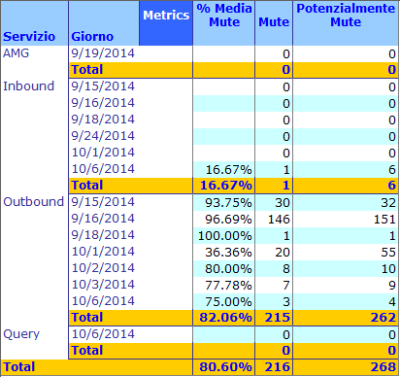The width and height of the screenshot is (400, 377).
Task: Click the Outbound date 10/2/2014
Action: pyautogui.click(x=103, y=268)
